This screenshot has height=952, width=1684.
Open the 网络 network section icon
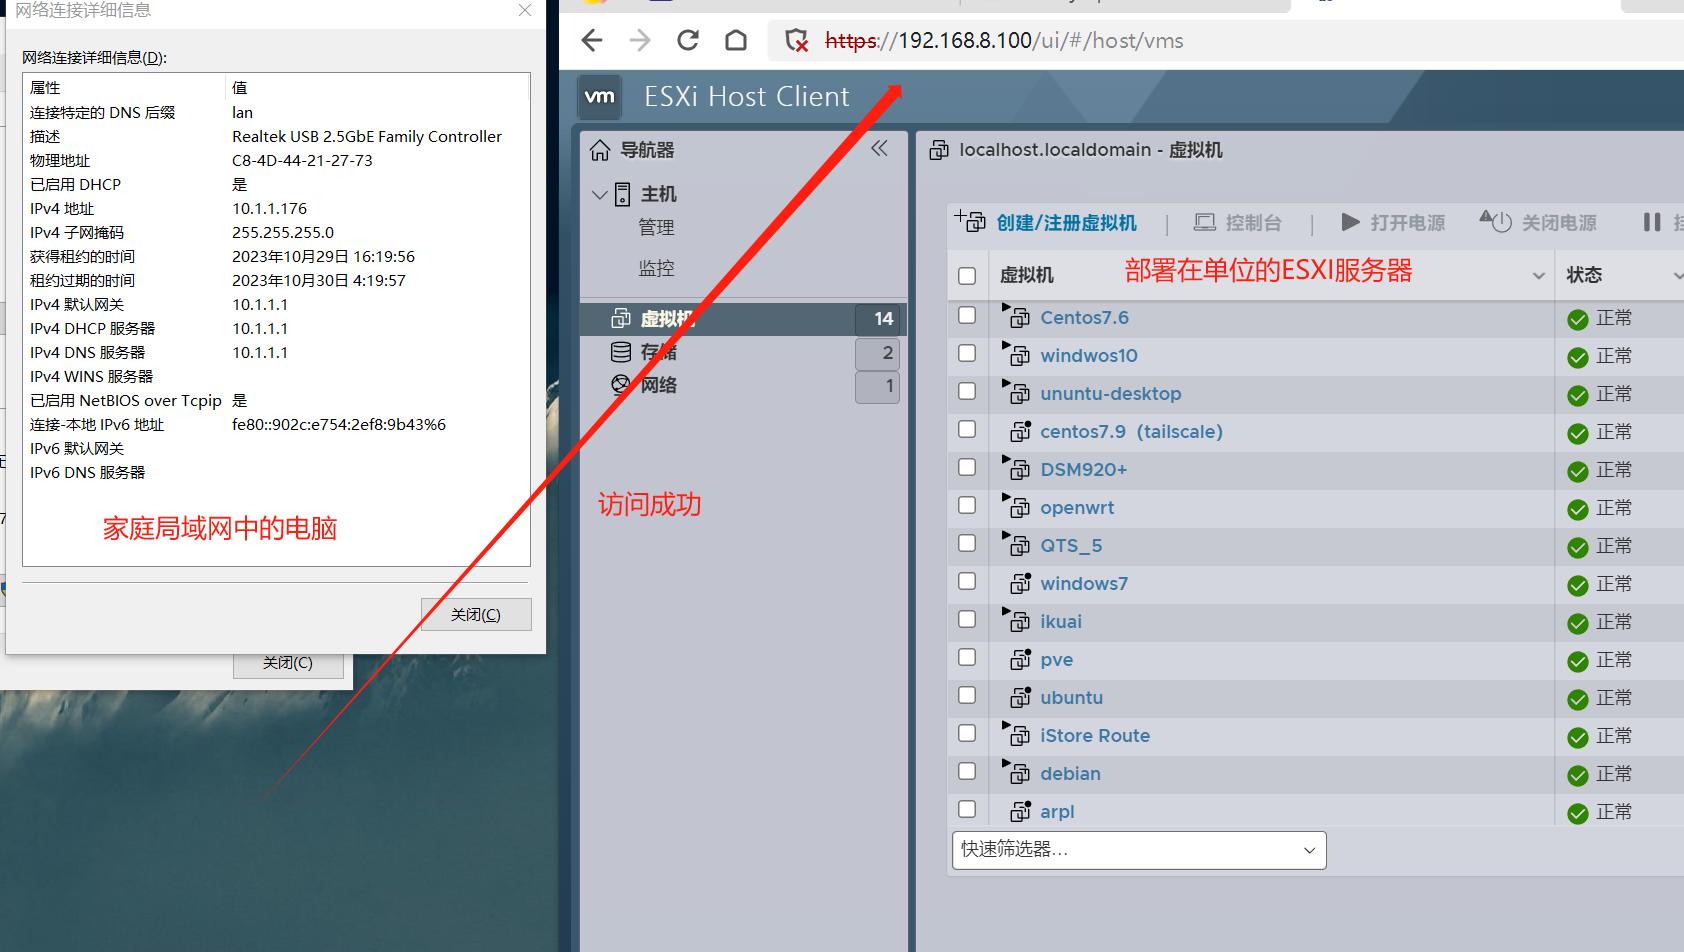pos(621,385)
